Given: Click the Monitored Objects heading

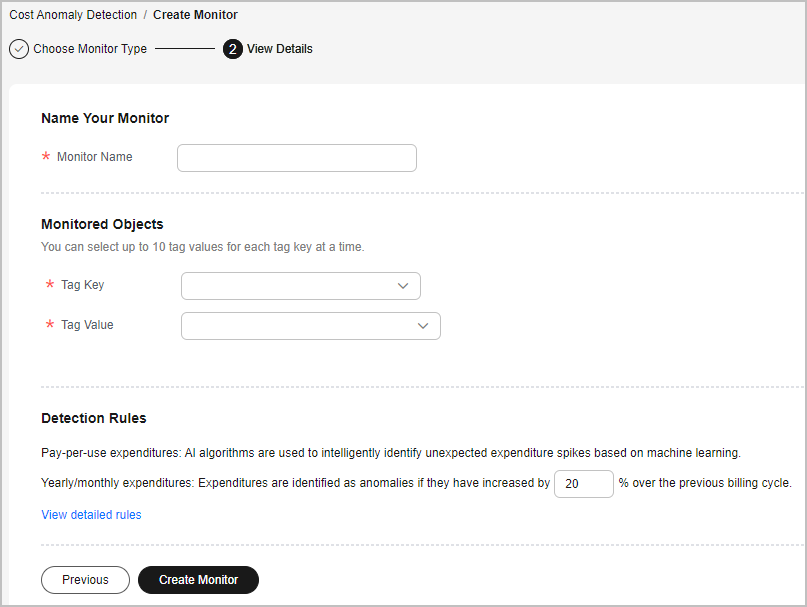Looking at the screenshot, I should point(102,224).
